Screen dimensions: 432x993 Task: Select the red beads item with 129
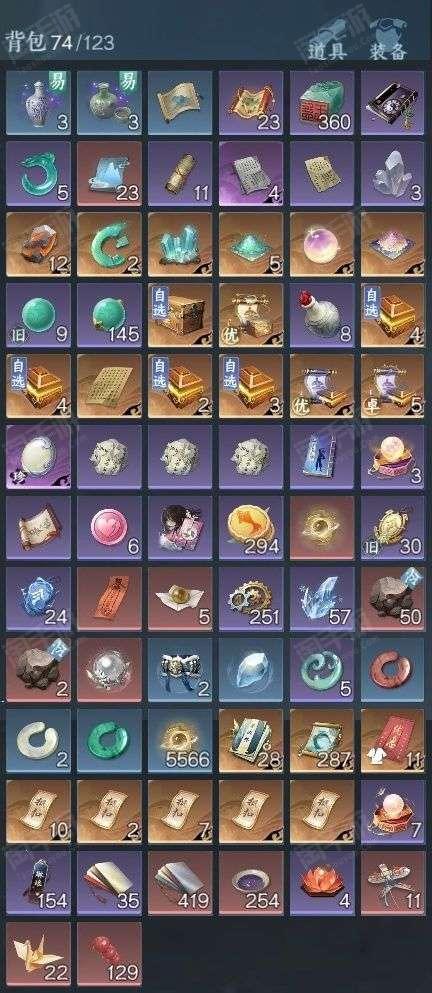point(109,953)
